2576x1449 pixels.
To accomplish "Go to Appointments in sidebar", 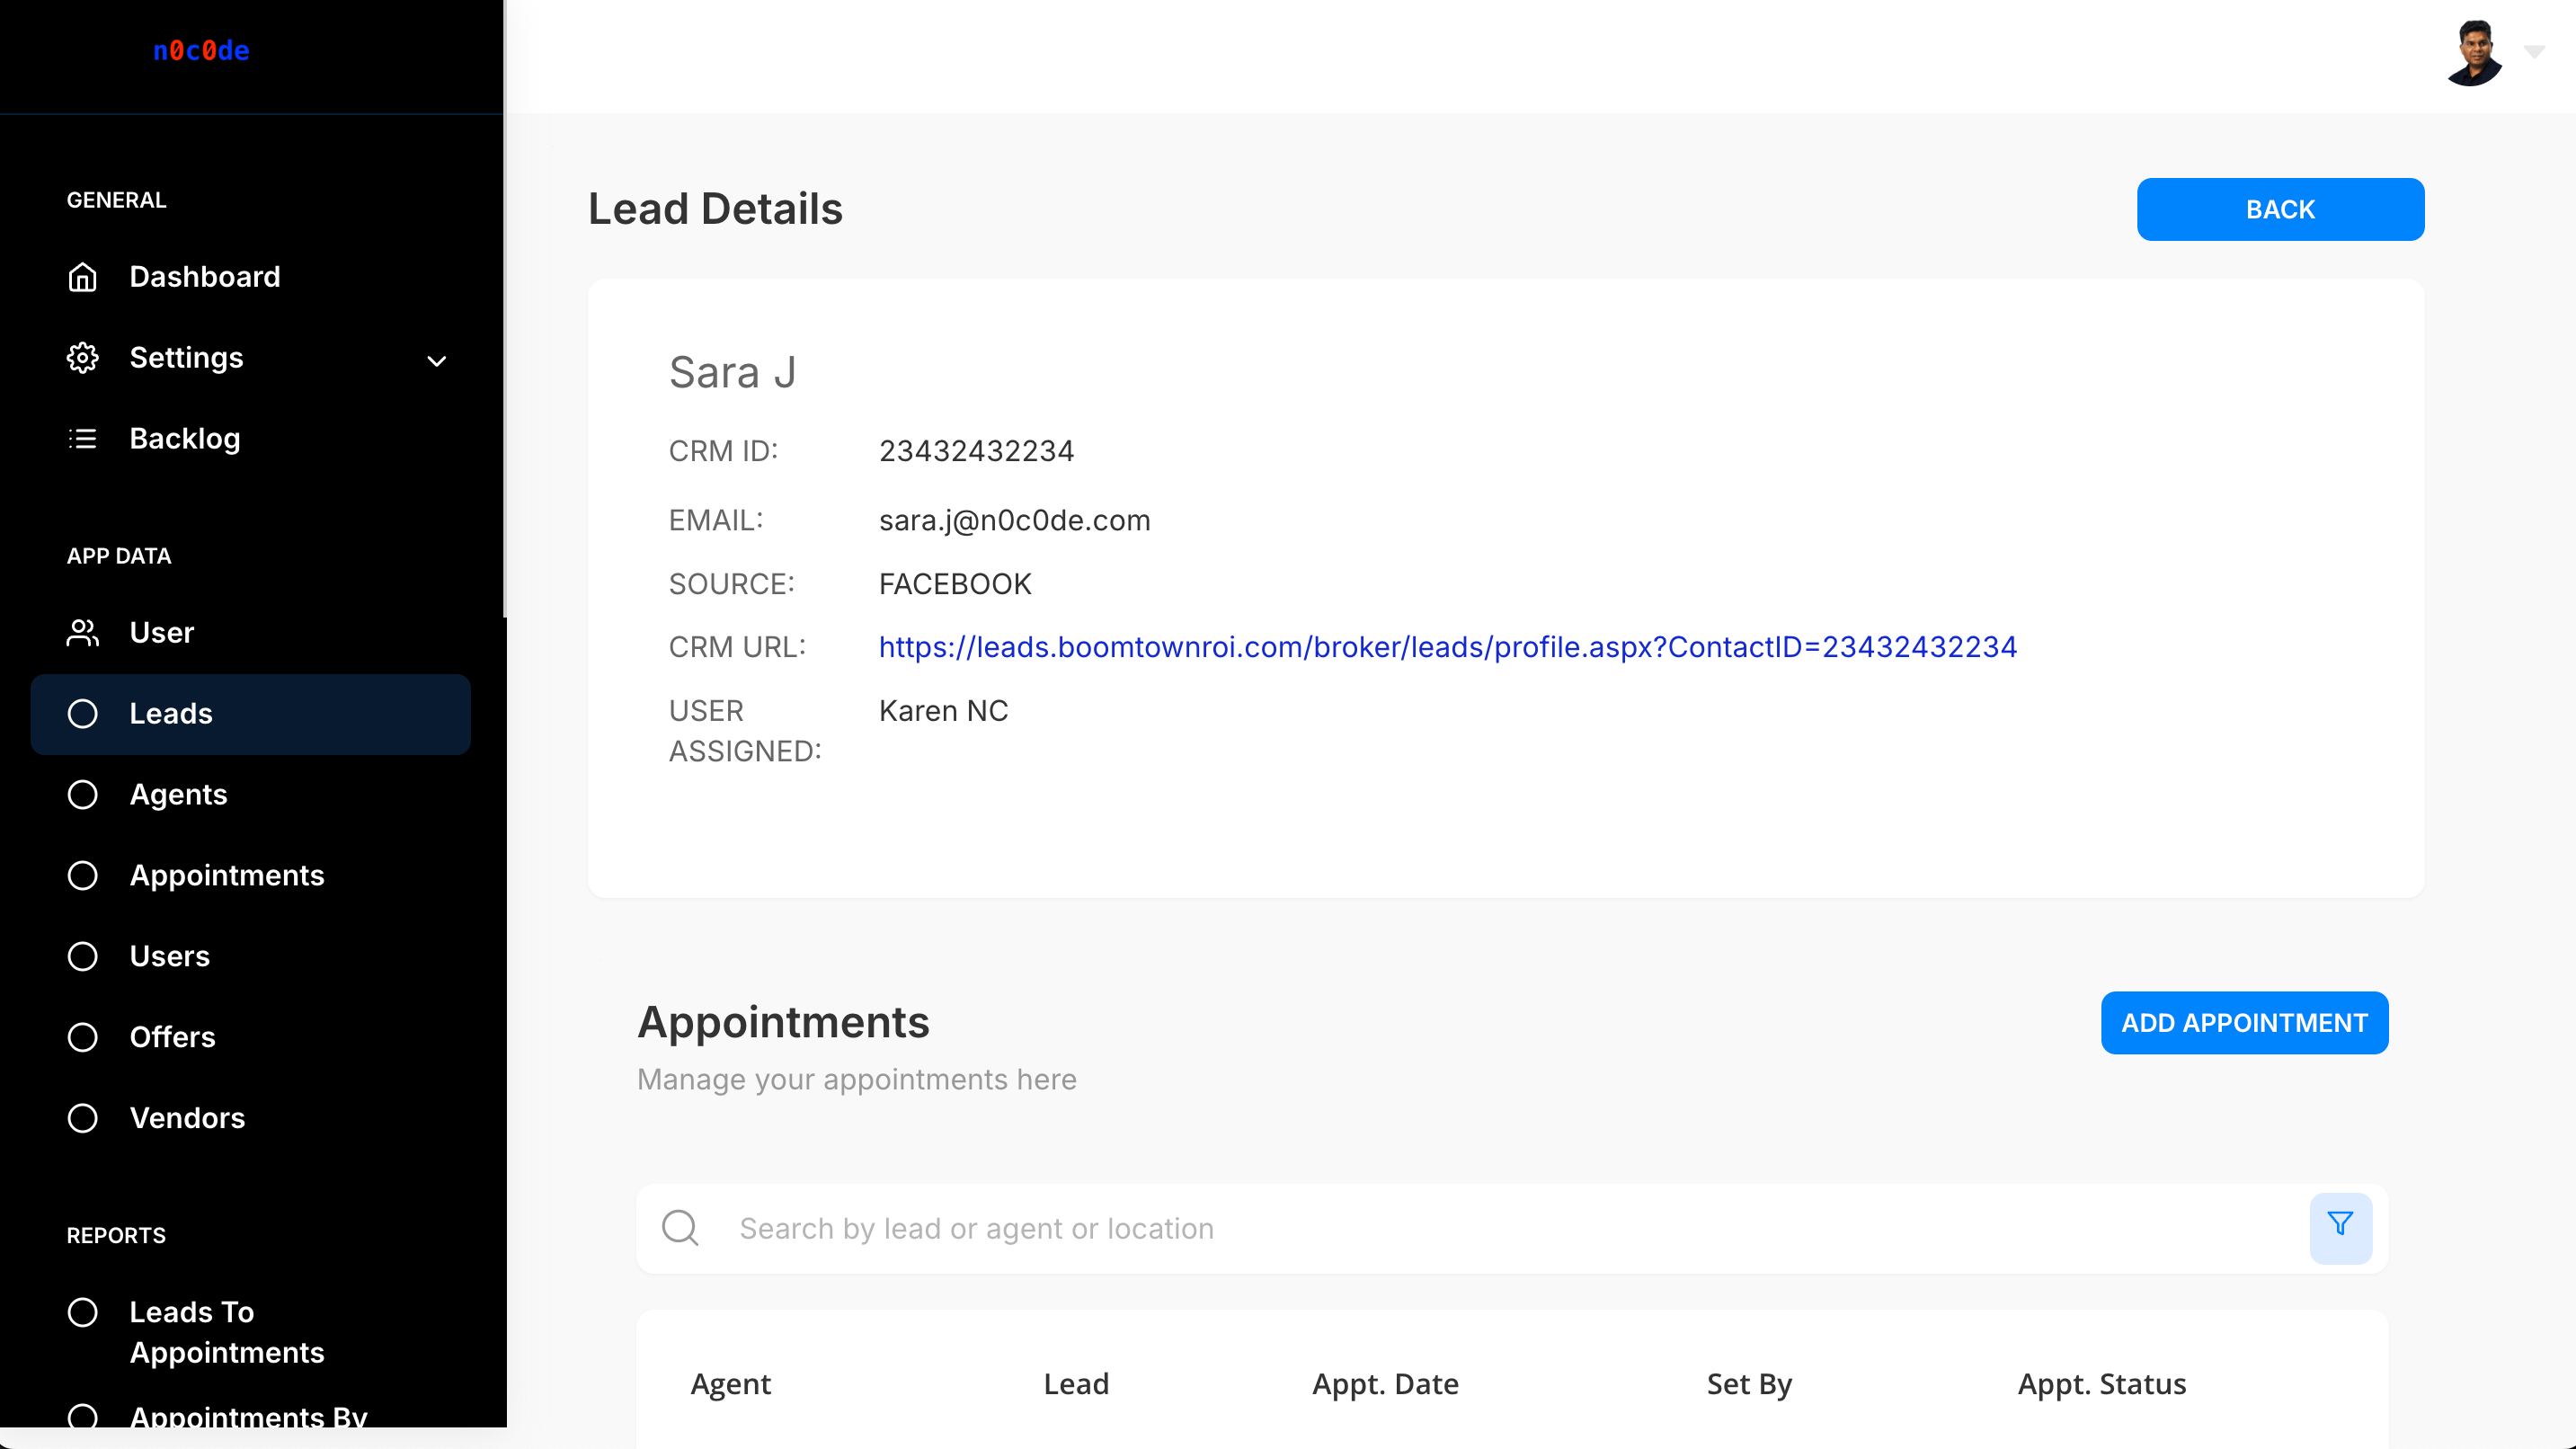I will pos(227,875).
